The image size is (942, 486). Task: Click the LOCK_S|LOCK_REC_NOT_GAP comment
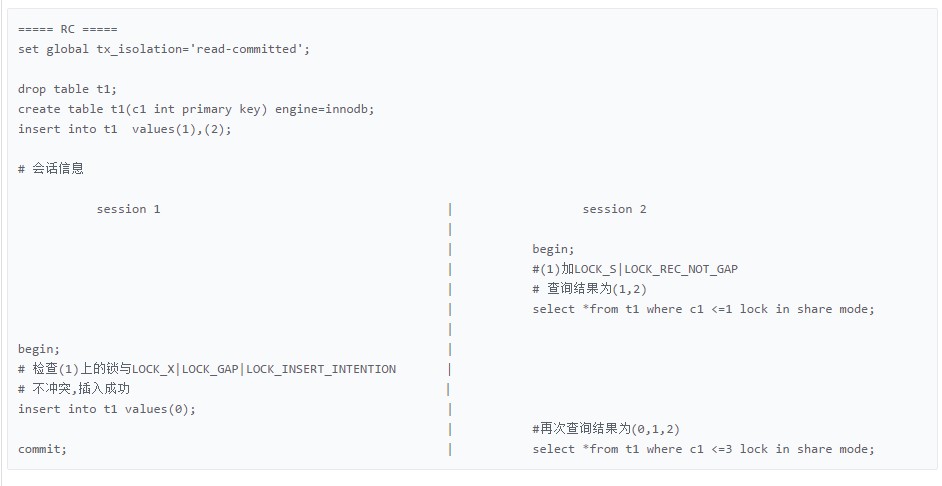pyautogui.click(x=635, y=269)
